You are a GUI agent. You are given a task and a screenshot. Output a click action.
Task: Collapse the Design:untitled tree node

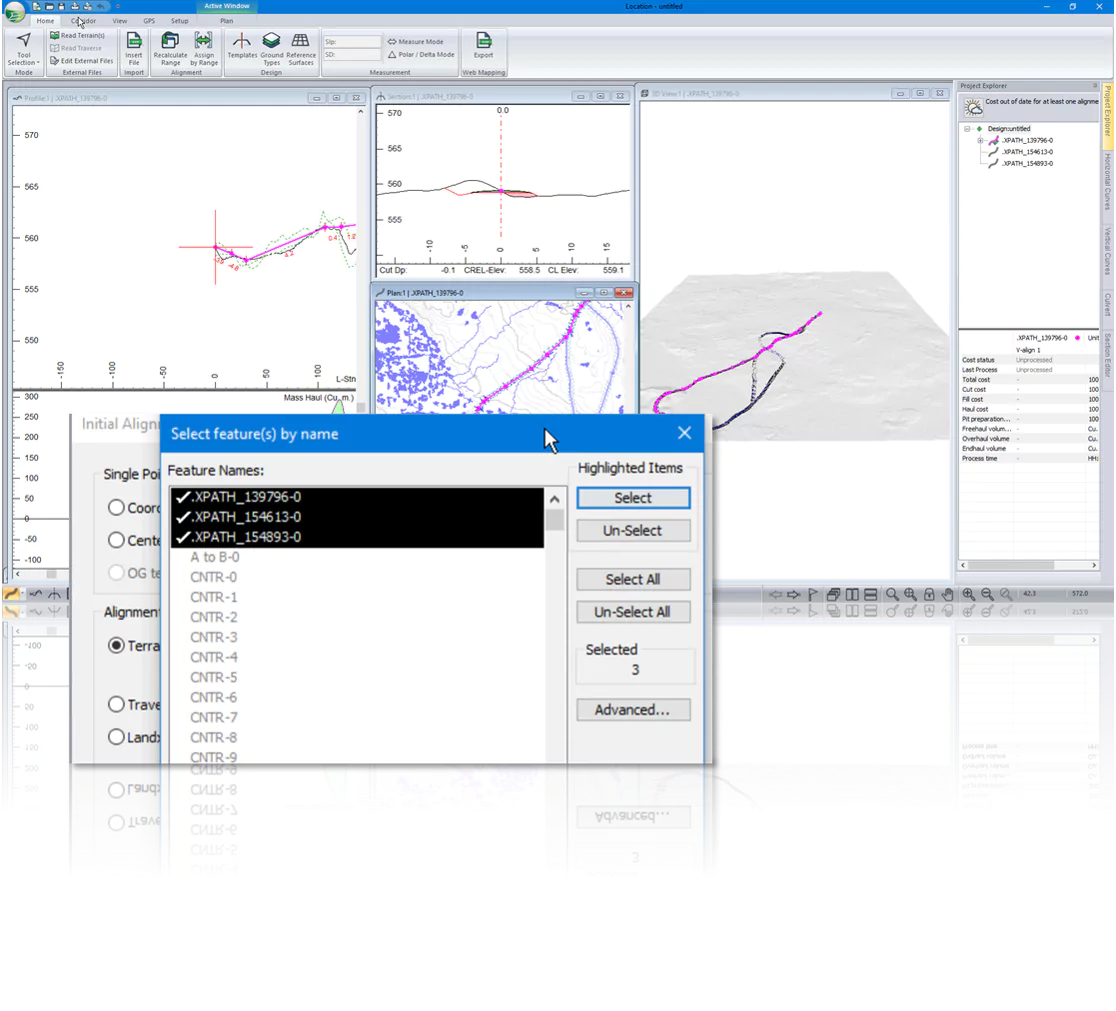point(967,129)
